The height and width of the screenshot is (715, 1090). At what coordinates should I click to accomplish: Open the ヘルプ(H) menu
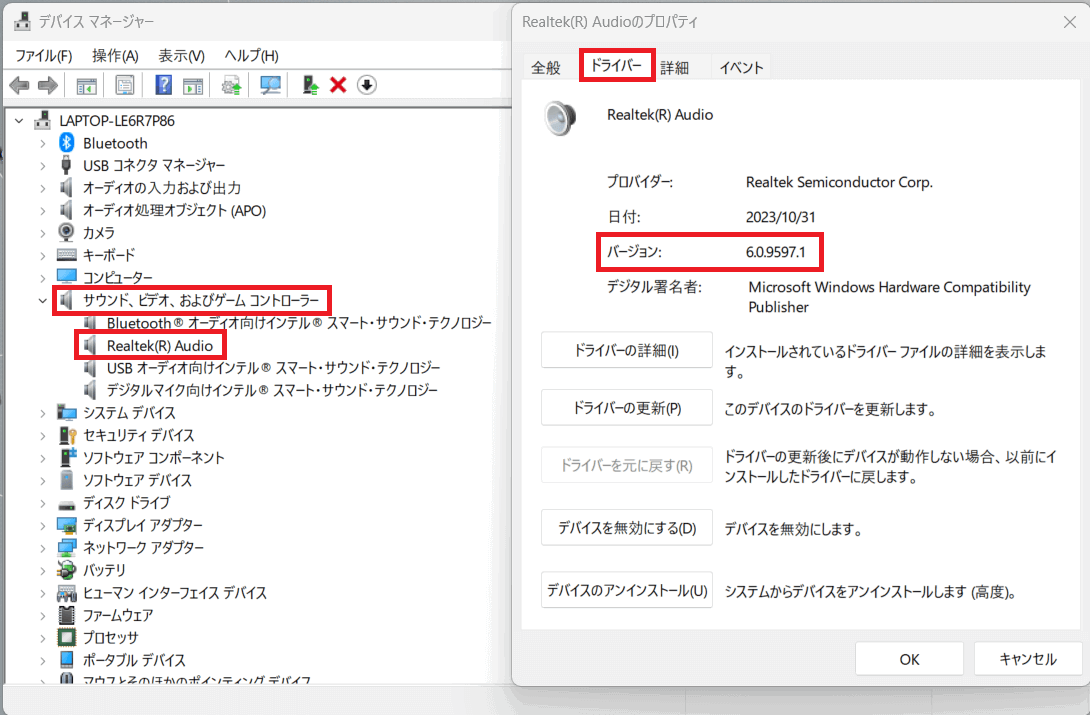click(x=251, y=56)
